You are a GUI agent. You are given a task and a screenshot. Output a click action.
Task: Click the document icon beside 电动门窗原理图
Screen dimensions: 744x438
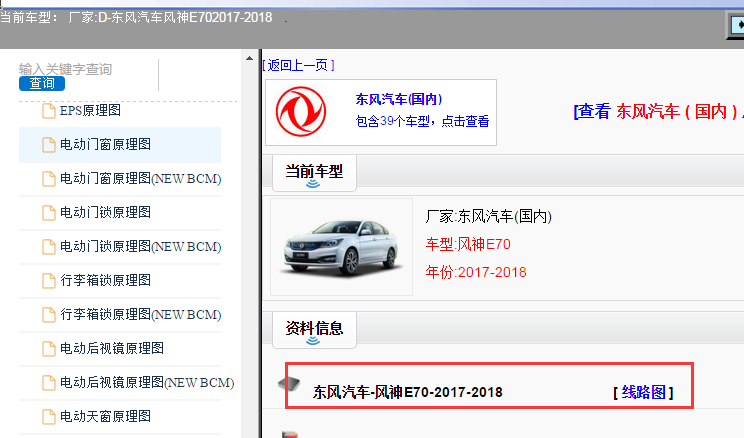[x=49, y=144]
